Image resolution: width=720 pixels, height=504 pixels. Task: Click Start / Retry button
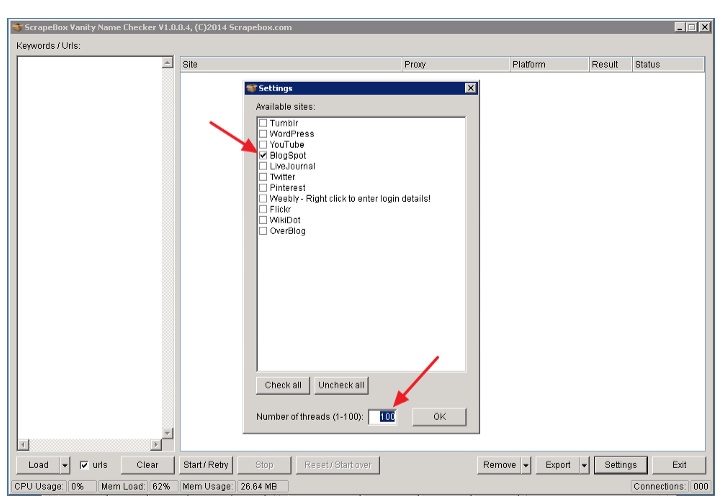(x=206, y=465)
